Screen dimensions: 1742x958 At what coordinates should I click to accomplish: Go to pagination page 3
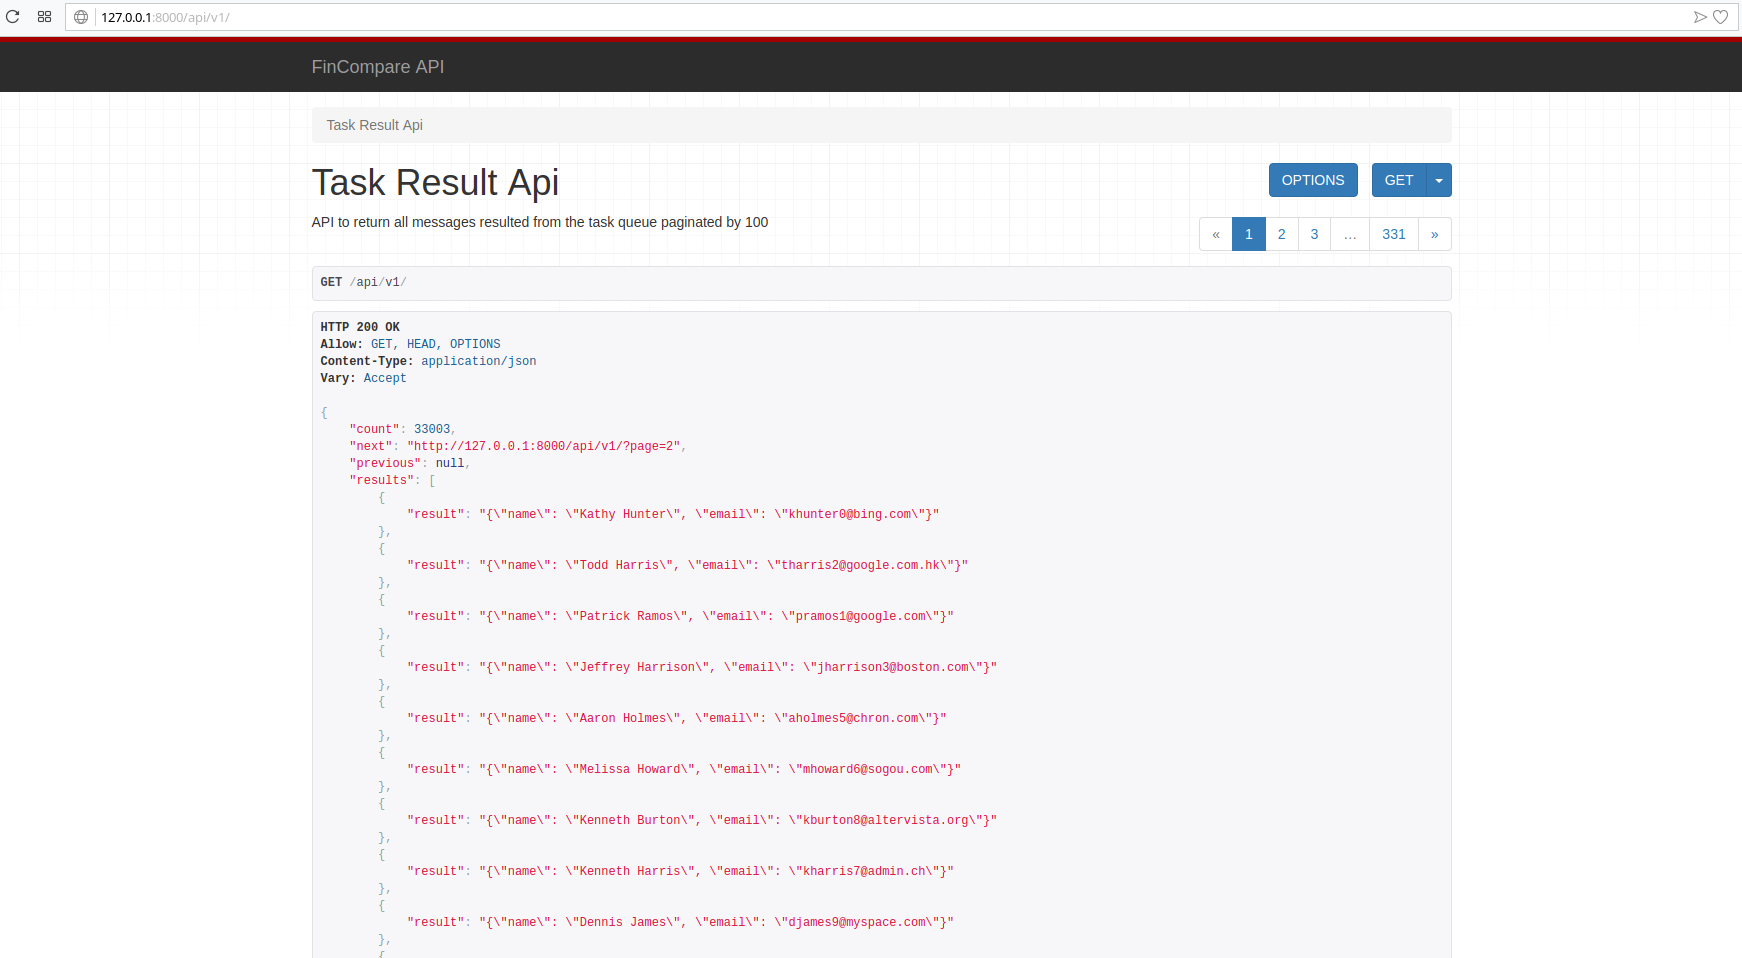click(1315, 234)
